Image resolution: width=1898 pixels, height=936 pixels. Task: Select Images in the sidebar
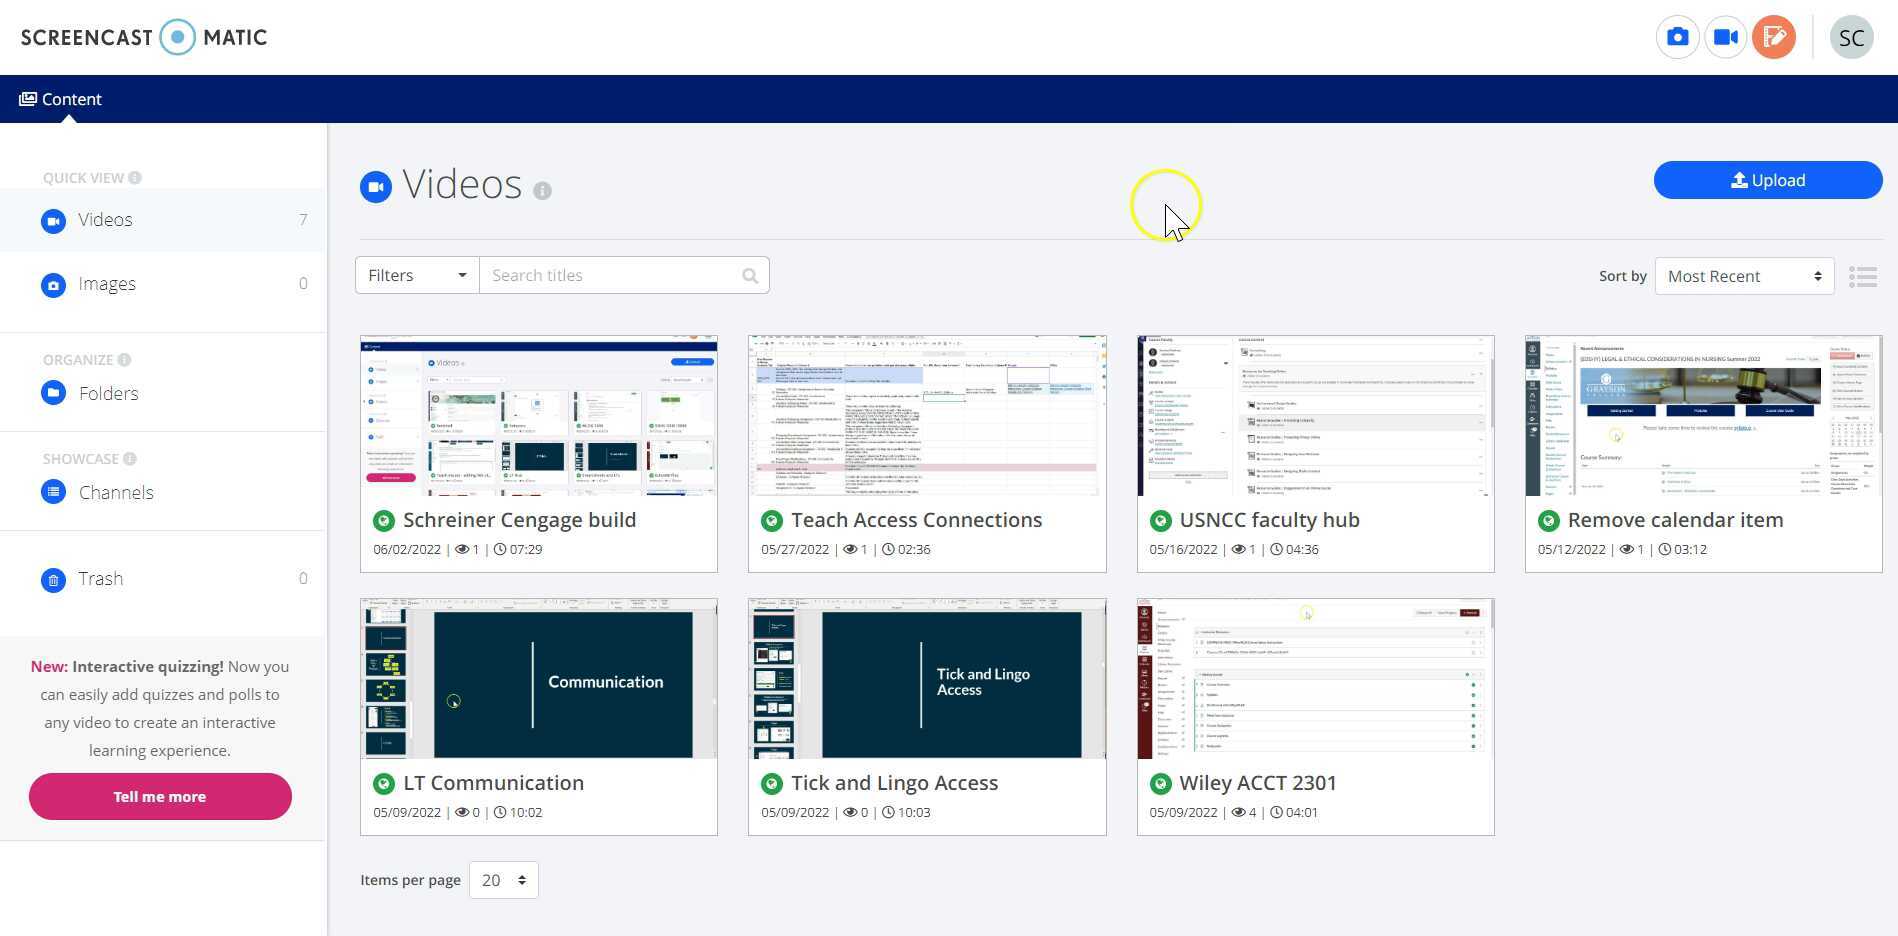[164, 284]
